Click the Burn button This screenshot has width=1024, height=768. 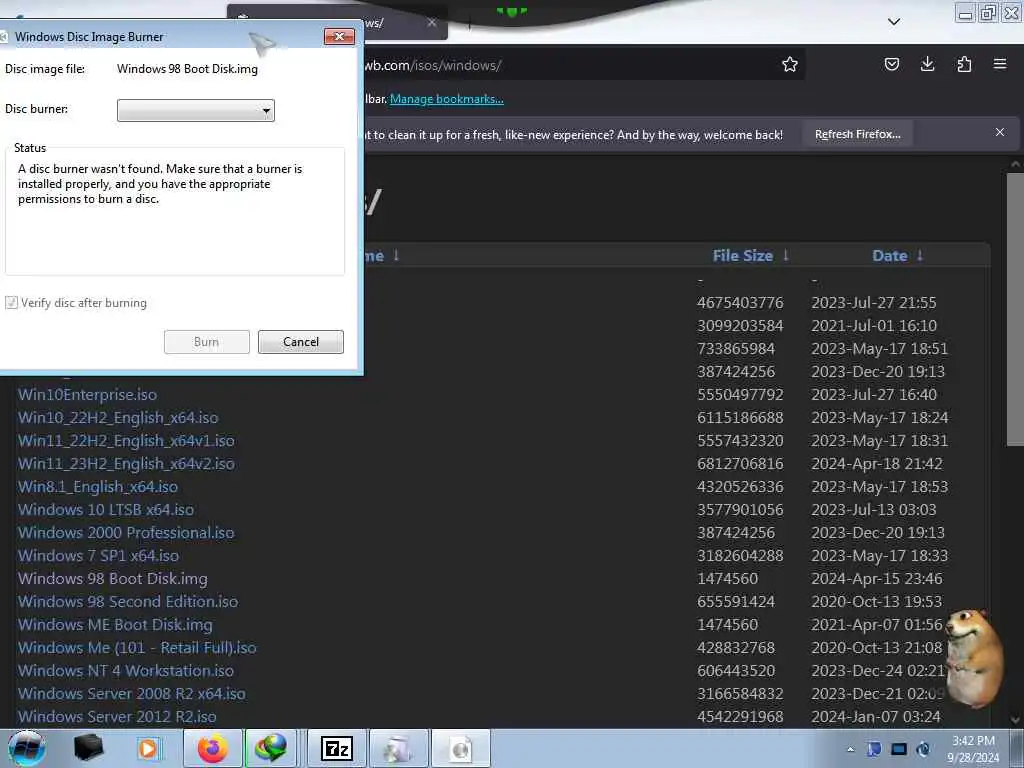tap(206, 342)
